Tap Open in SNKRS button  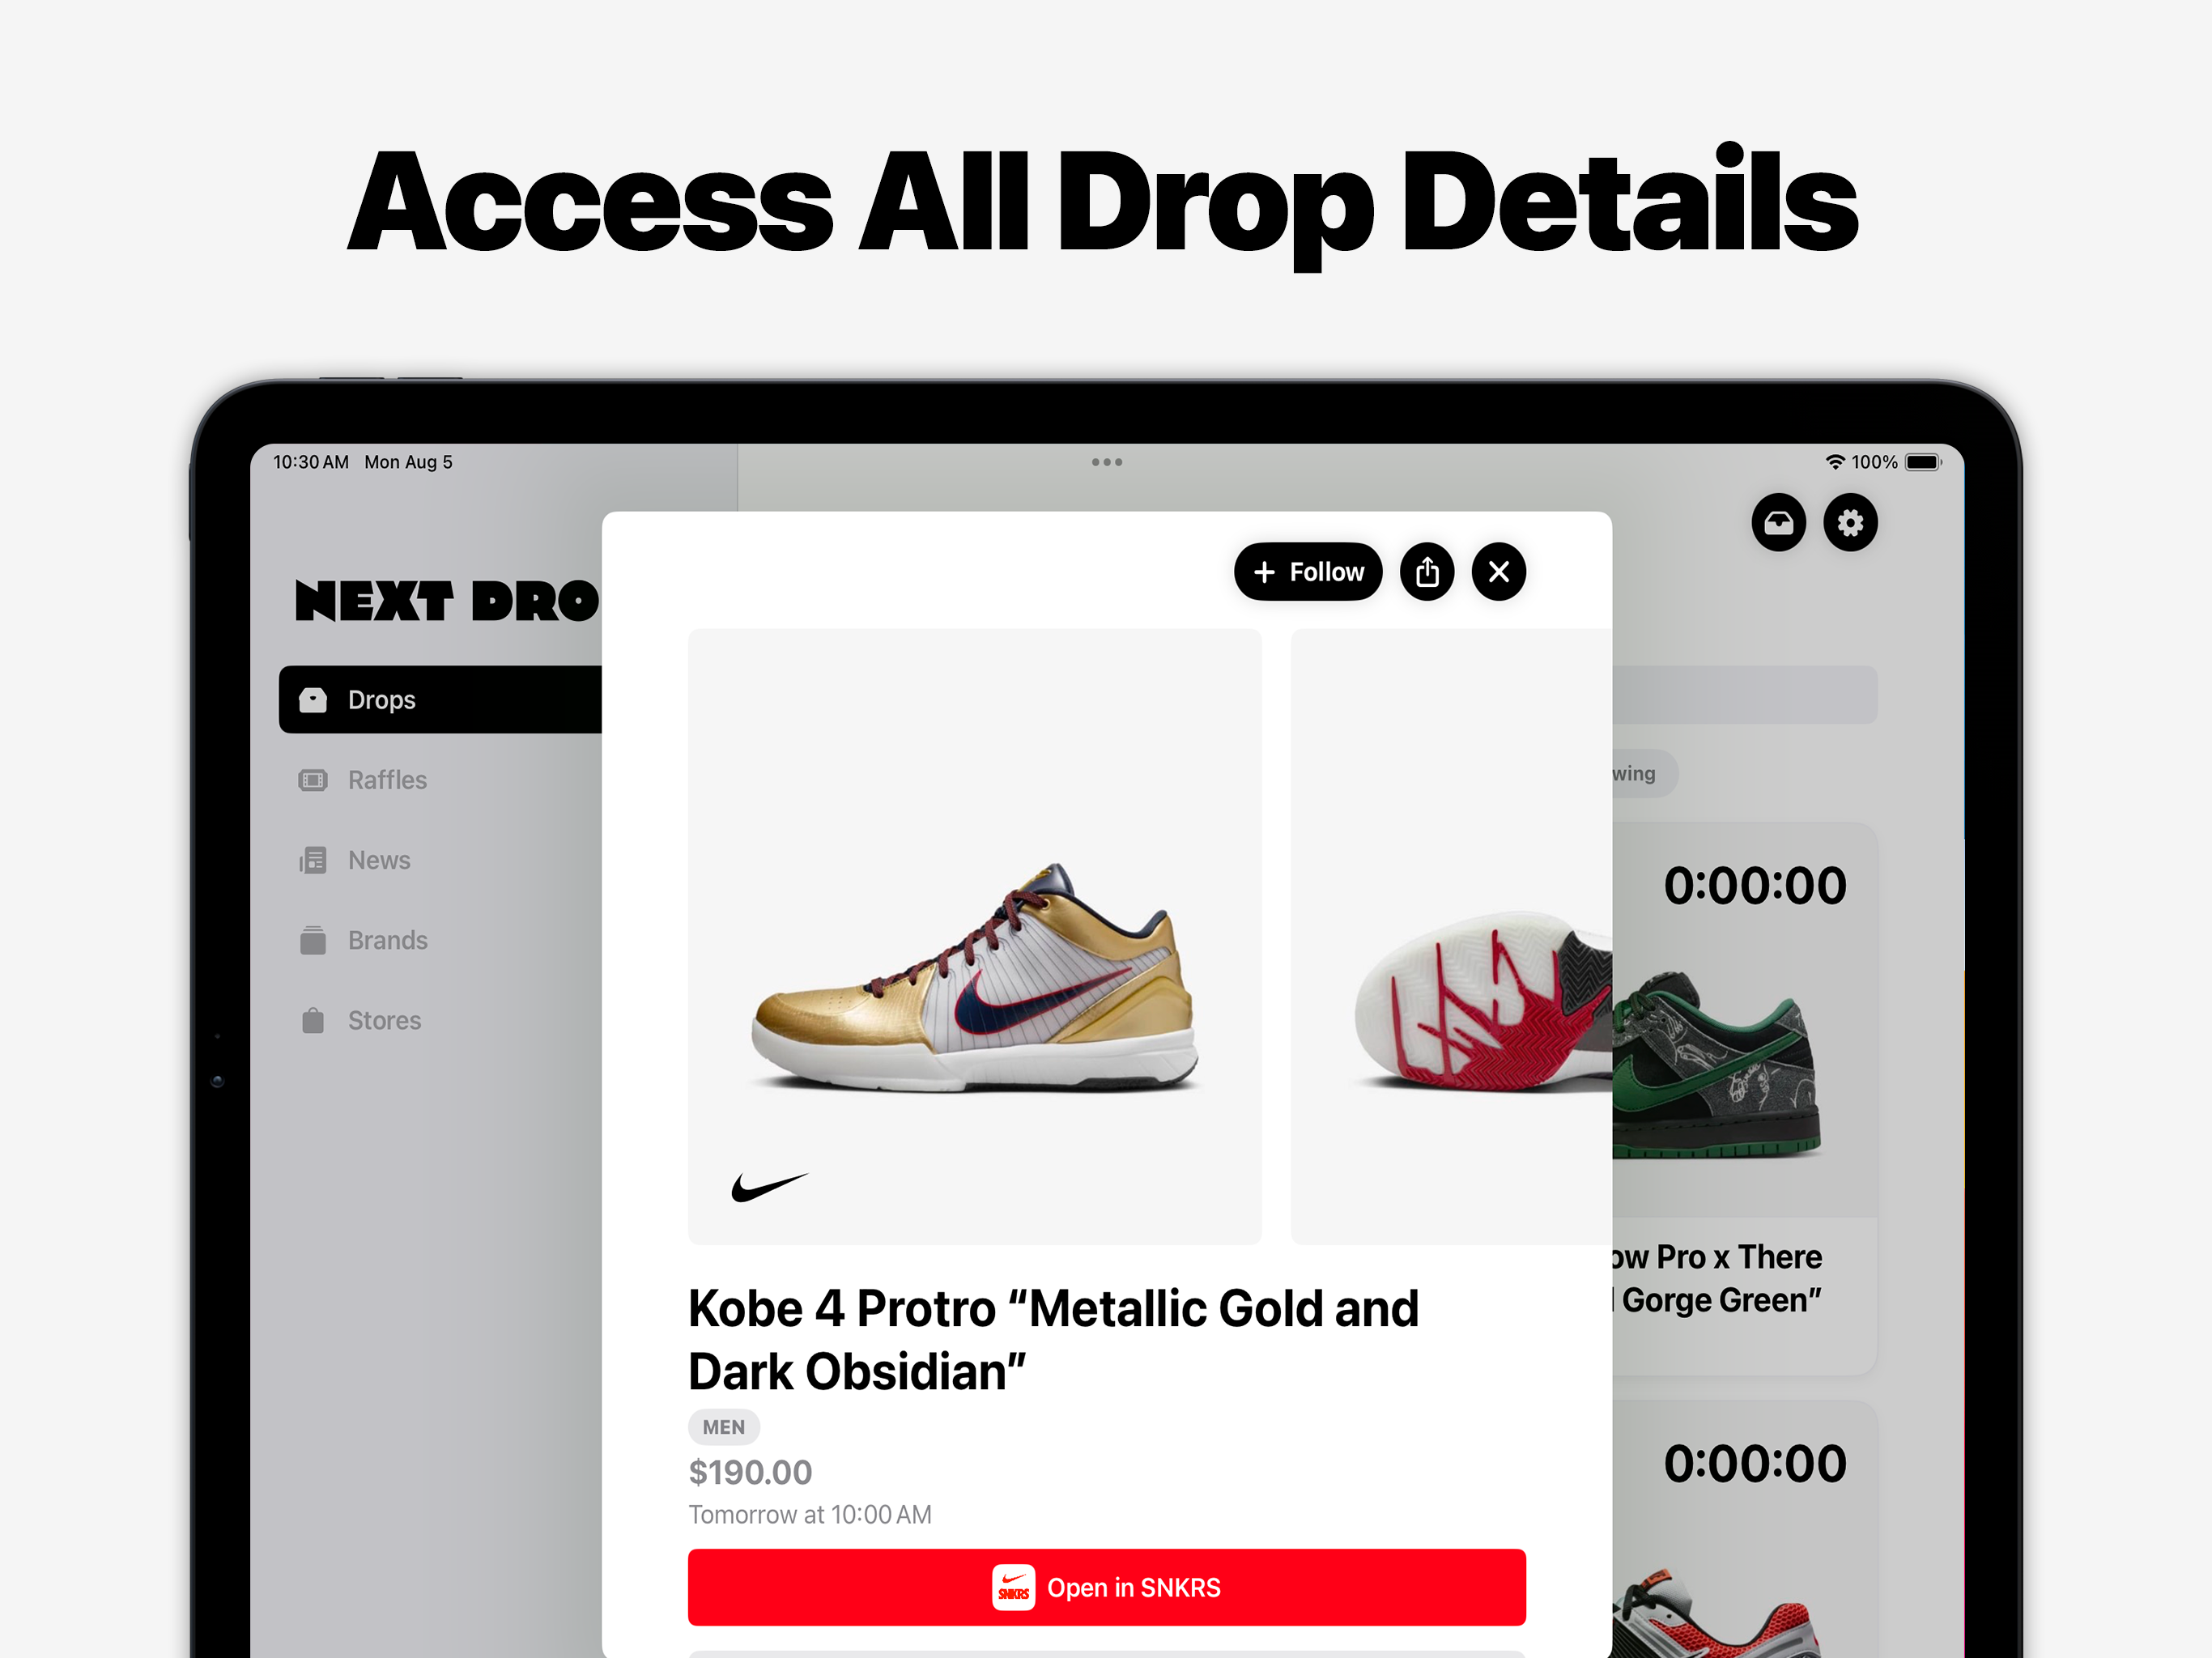1107,1587
